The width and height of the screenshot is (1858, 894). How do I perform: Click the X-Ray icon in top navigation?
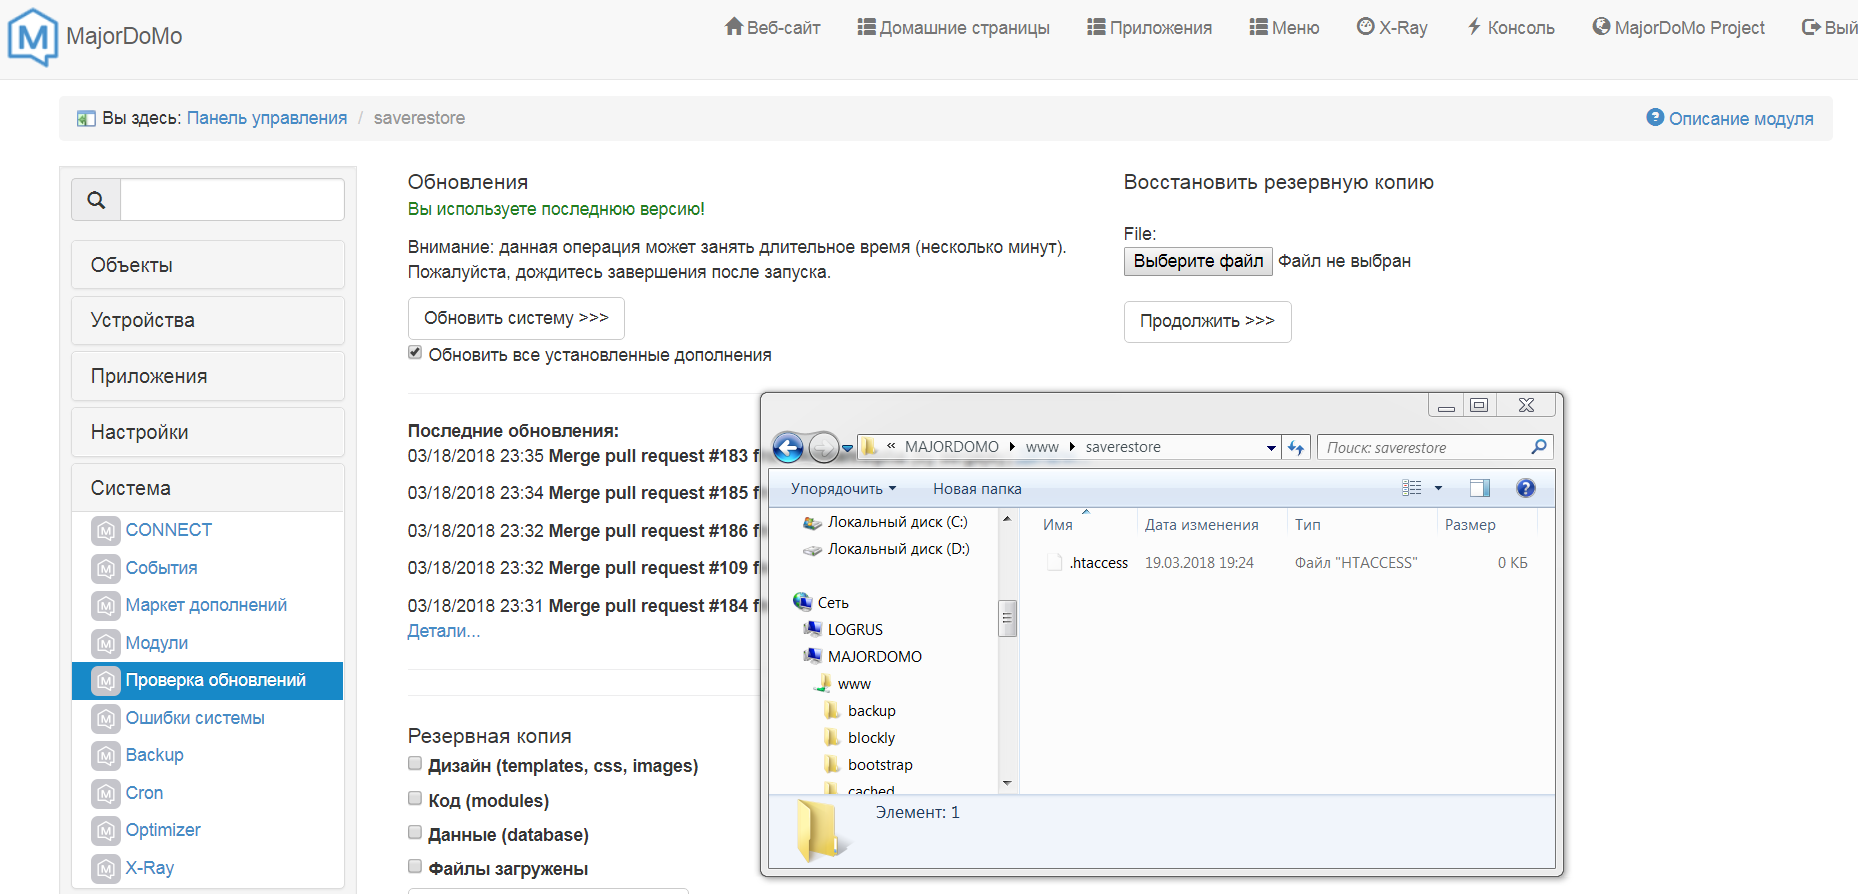click(x=1365, y=27)
